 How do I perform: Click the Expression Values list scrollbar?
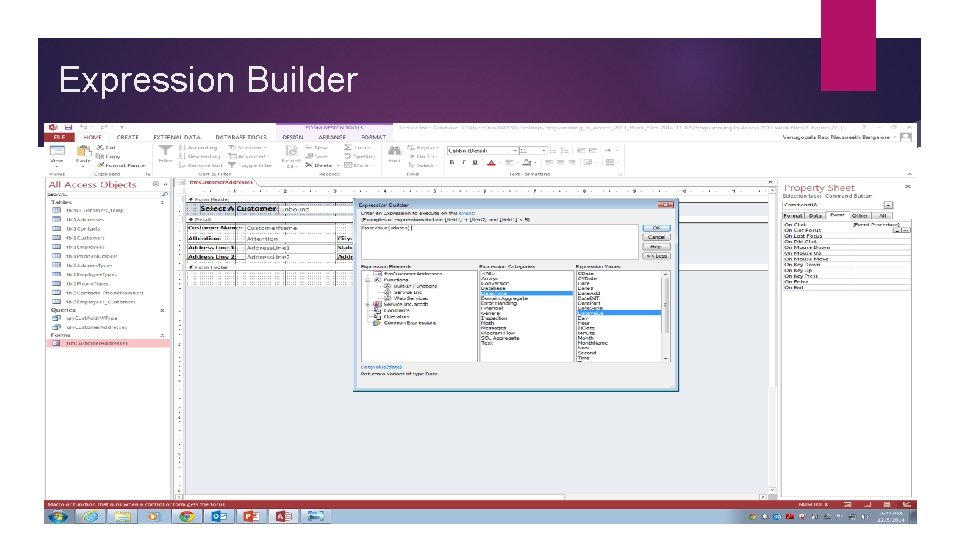(x=666, y=316)
